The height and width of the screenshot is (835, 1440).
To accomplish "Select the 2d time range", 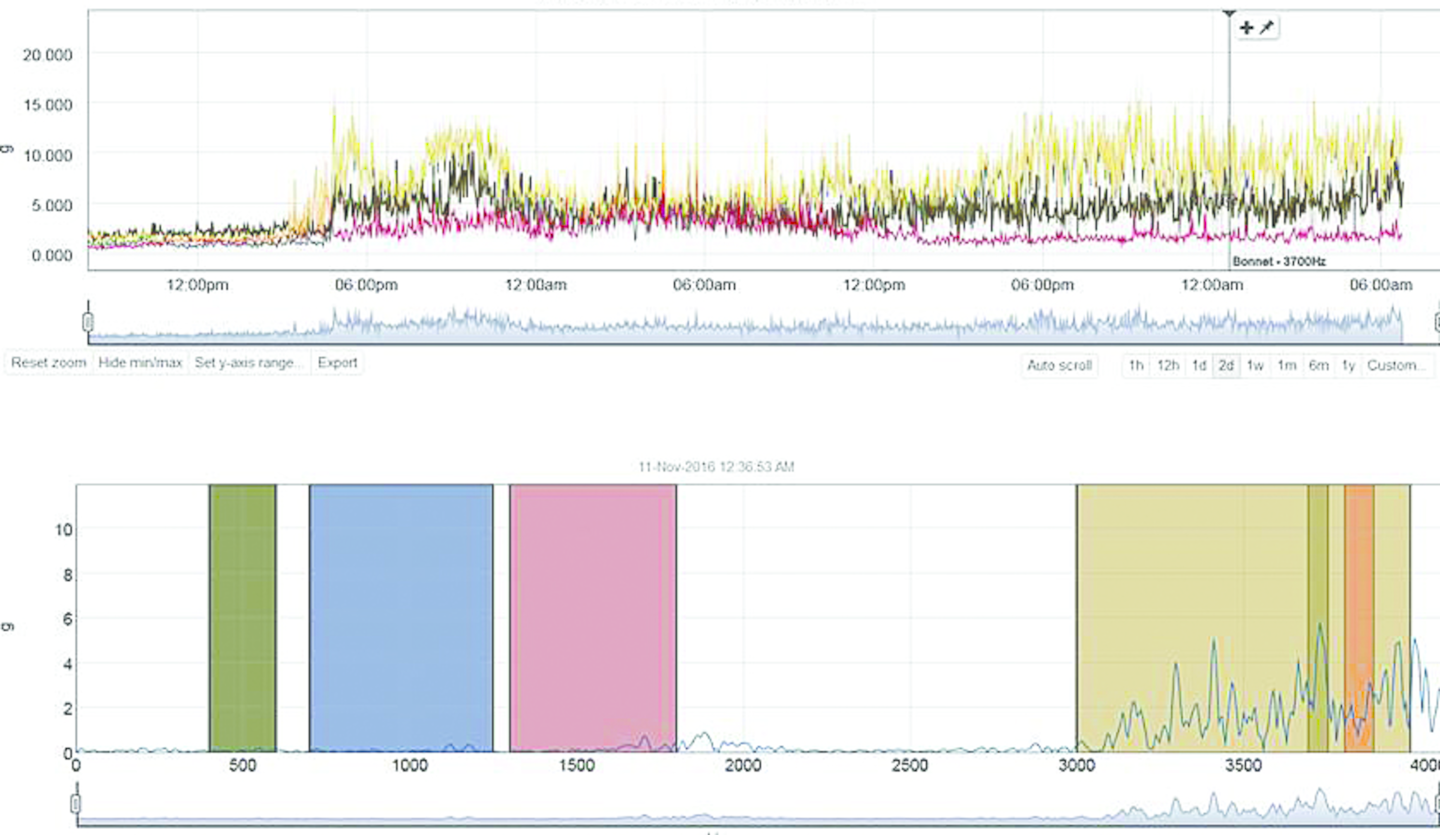I will click(x=1226, y=366).
